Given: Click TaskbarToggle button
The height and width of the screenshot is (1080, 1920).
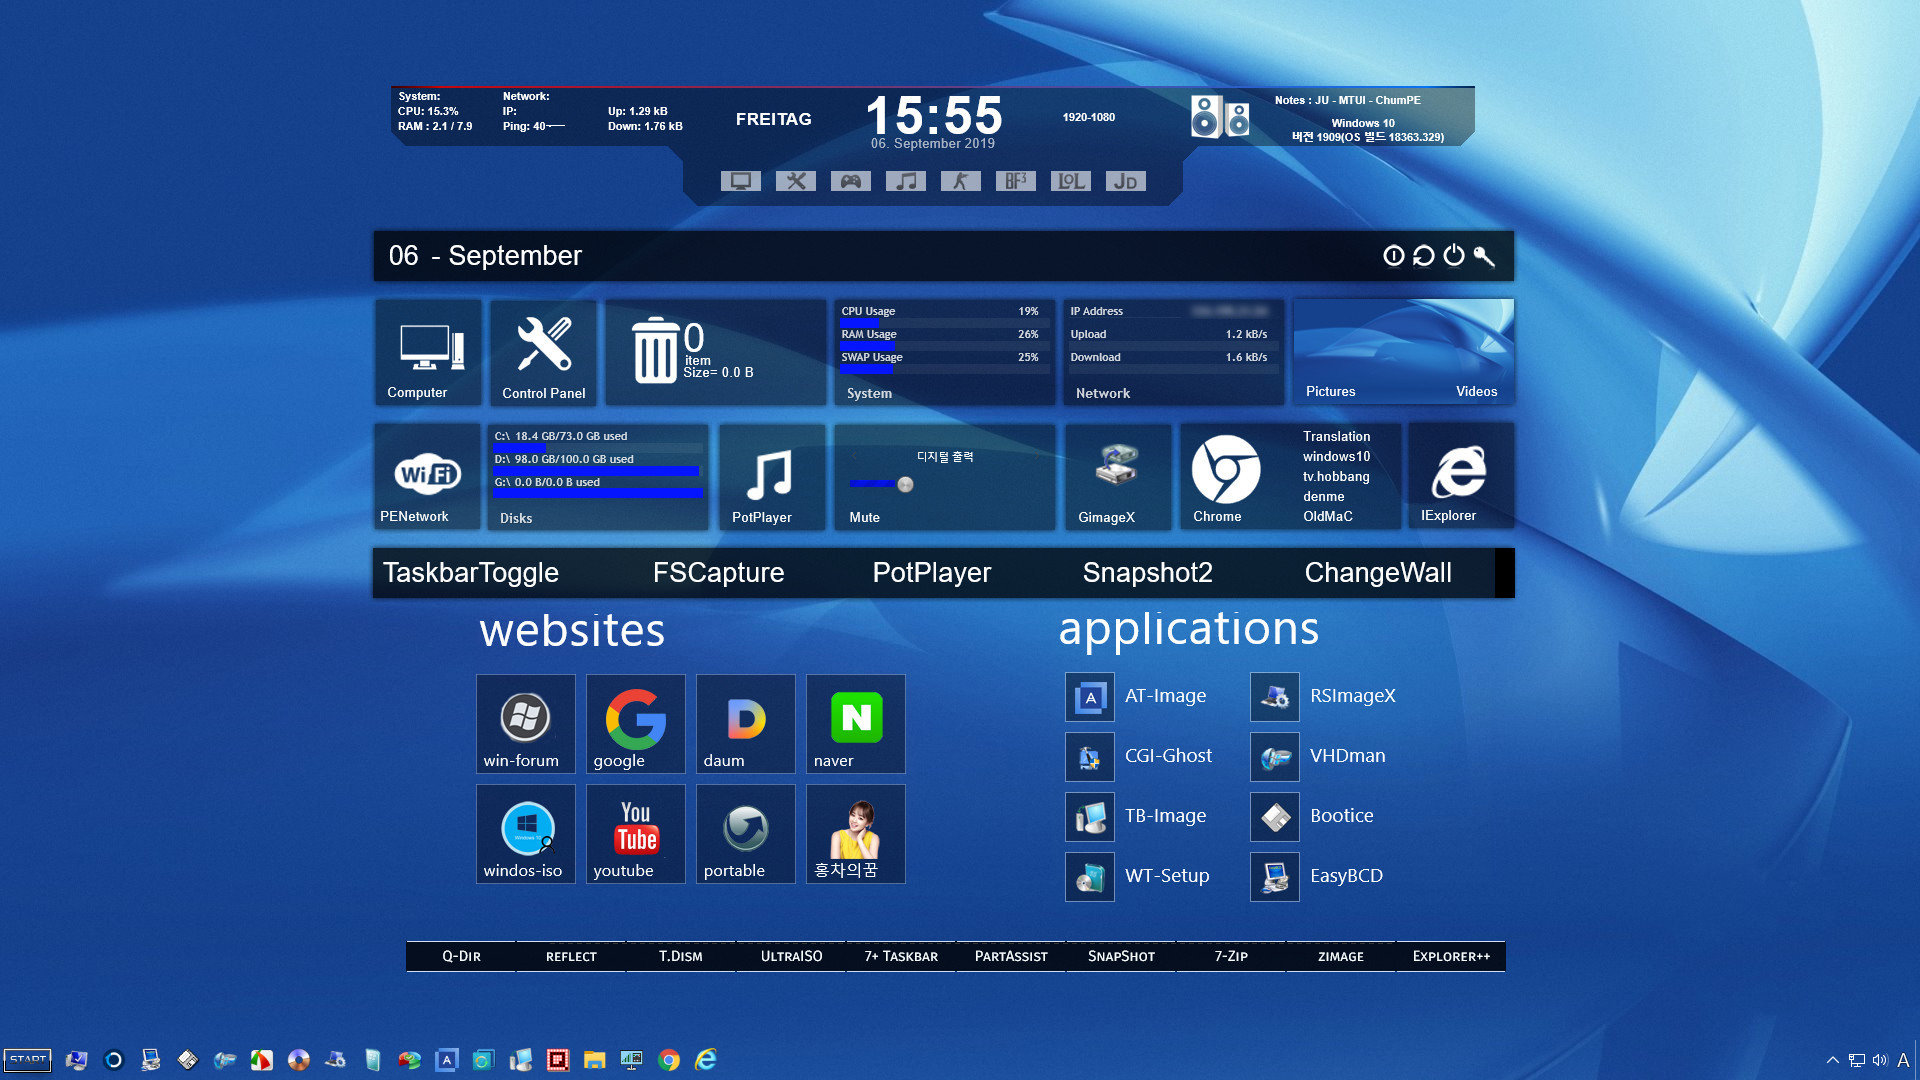Looking at the screenshot, I should [x=471, y=573].
